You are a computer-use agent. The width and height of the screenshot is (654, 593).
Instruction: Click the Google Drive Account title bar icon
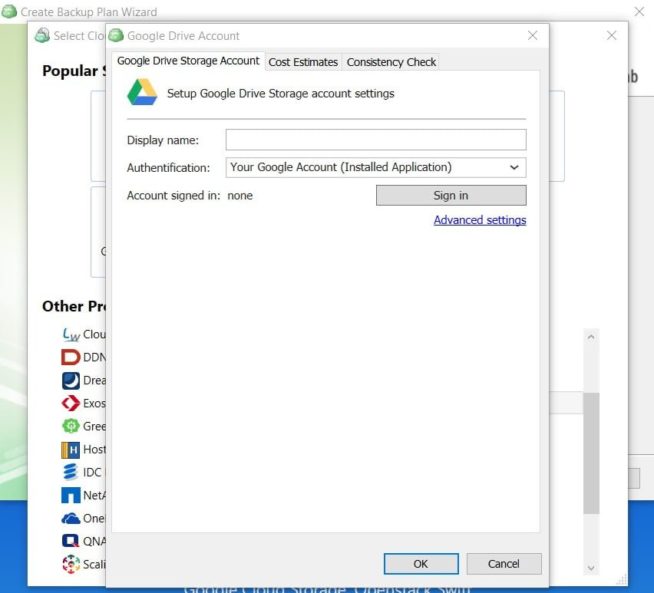[116, 35]
